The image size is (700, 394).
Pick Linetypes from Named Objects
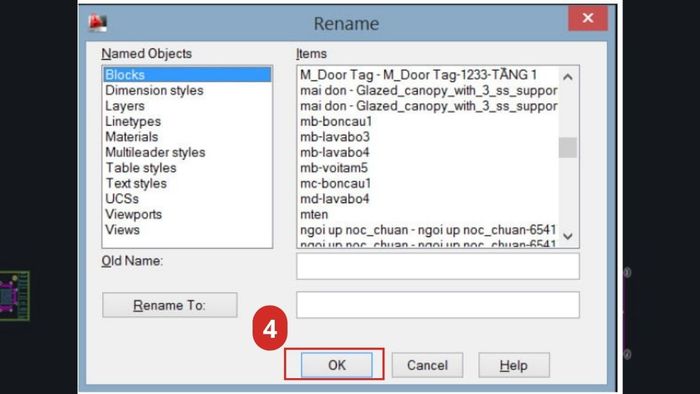[x=133, y=121]
